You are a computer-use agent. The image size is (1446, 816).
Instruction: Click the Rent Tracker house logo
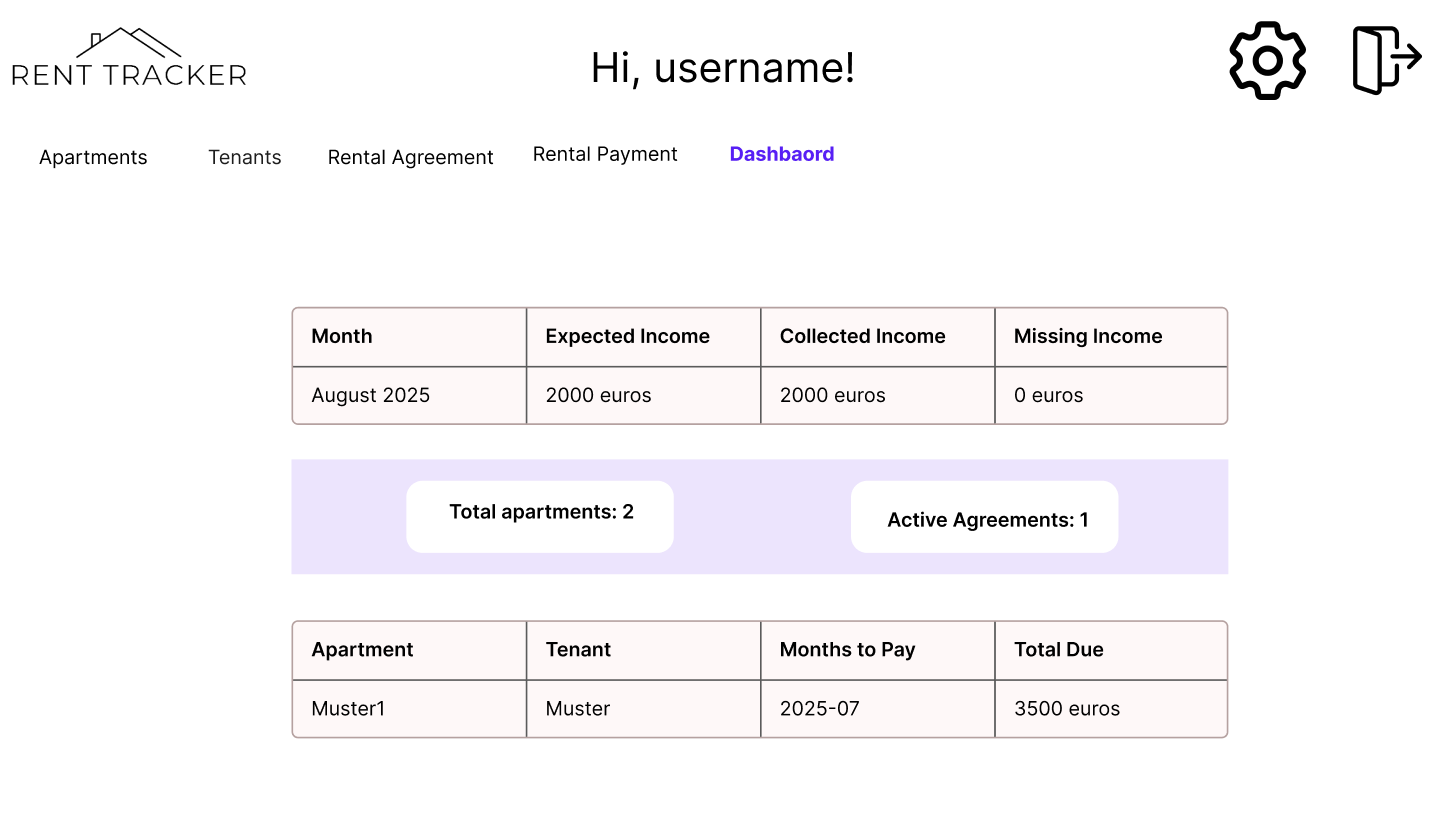point(129,58)
